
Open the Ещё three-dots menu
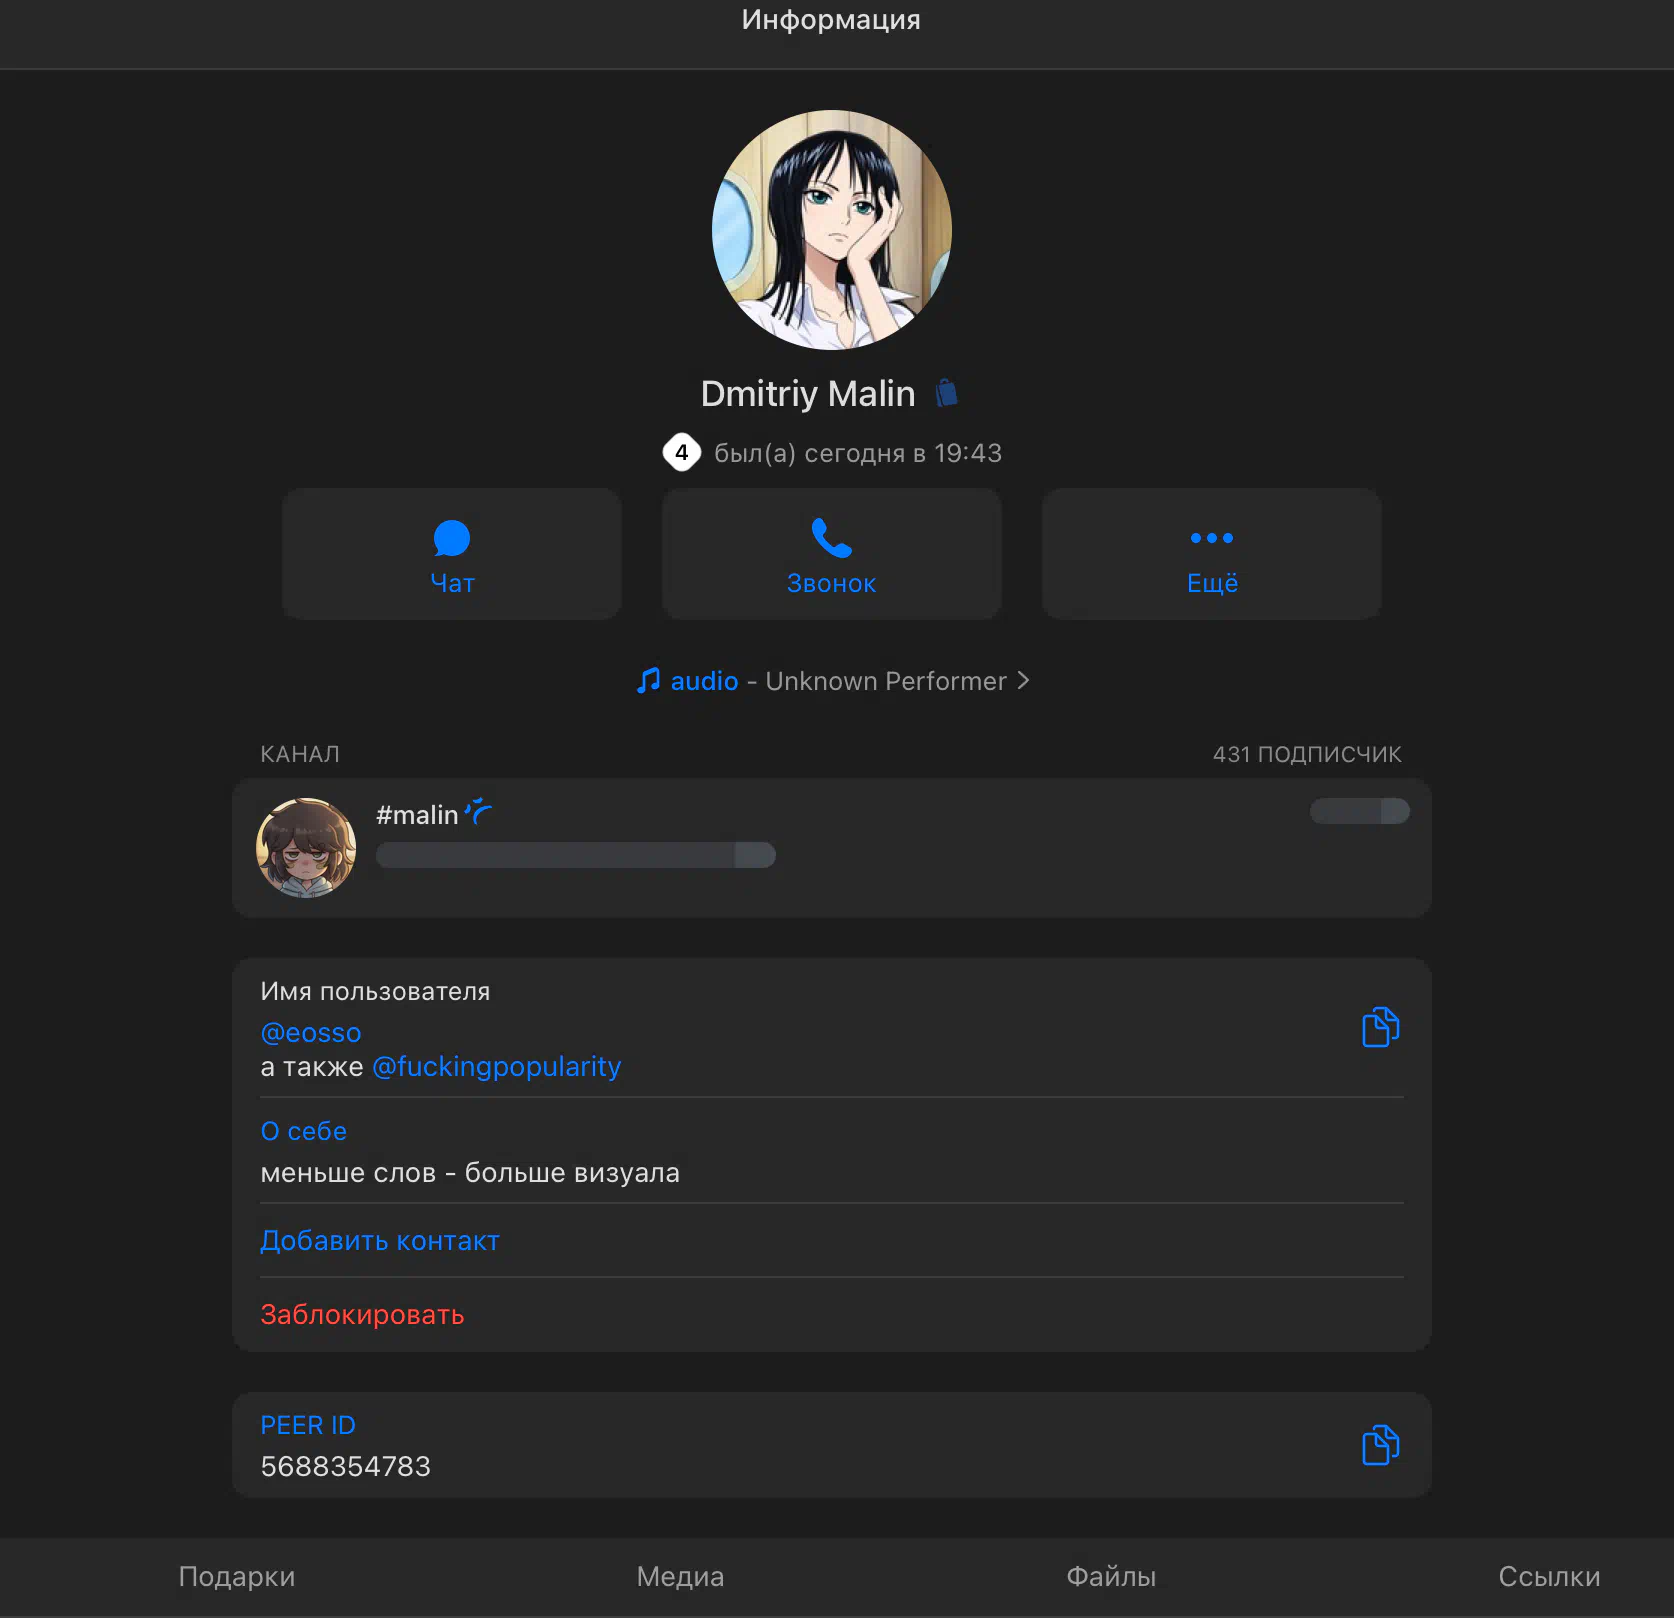click(1211, 540)
